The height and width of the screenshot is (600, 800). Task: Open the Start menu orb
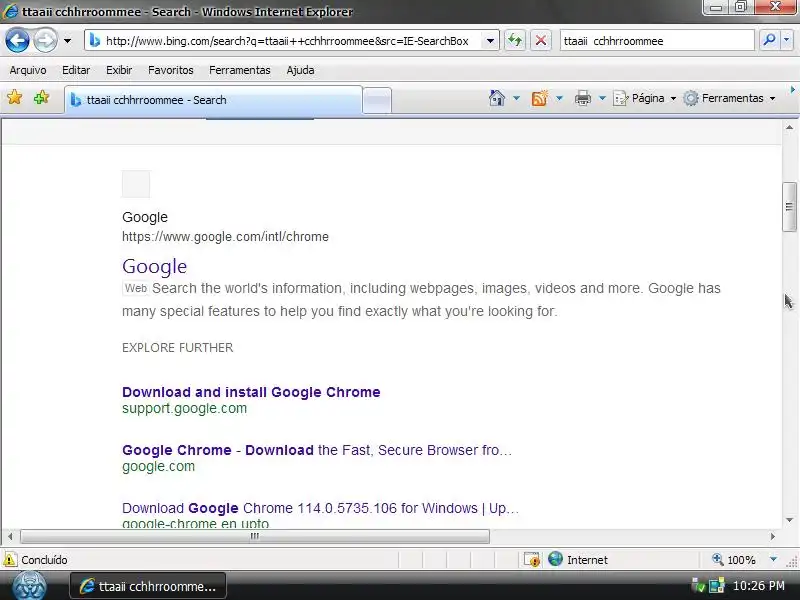pyautogui.click(x=29, y=586)
